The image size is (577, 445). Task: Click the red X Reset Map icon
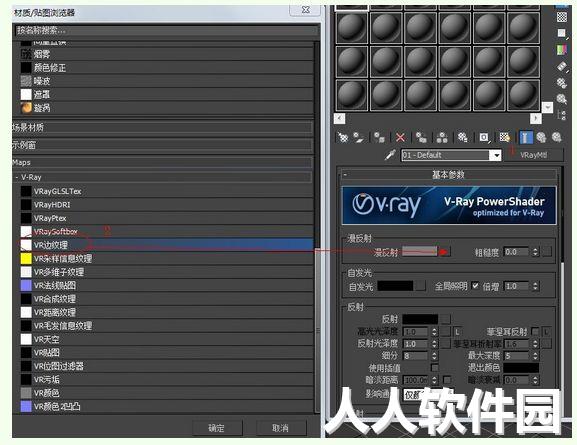coord(400,138)
